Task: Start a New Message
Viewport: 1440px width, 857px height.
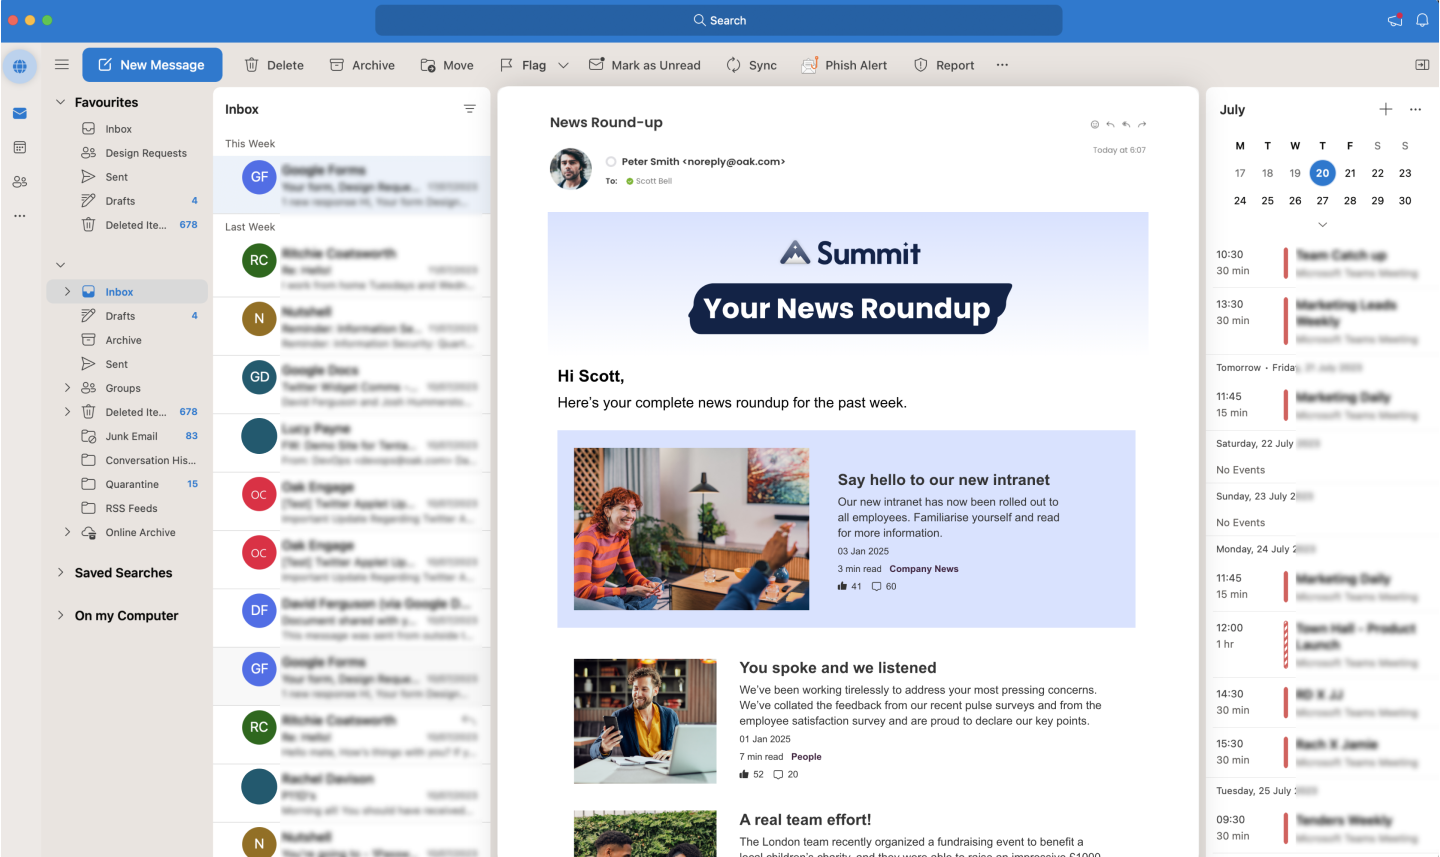Action: point(152,64)
